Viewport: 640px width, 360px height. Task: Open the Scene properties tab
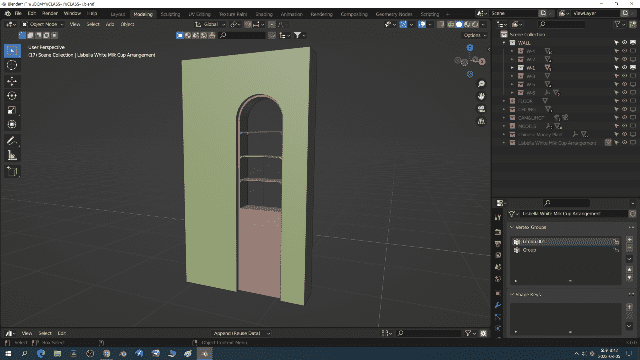coord(498,267)
